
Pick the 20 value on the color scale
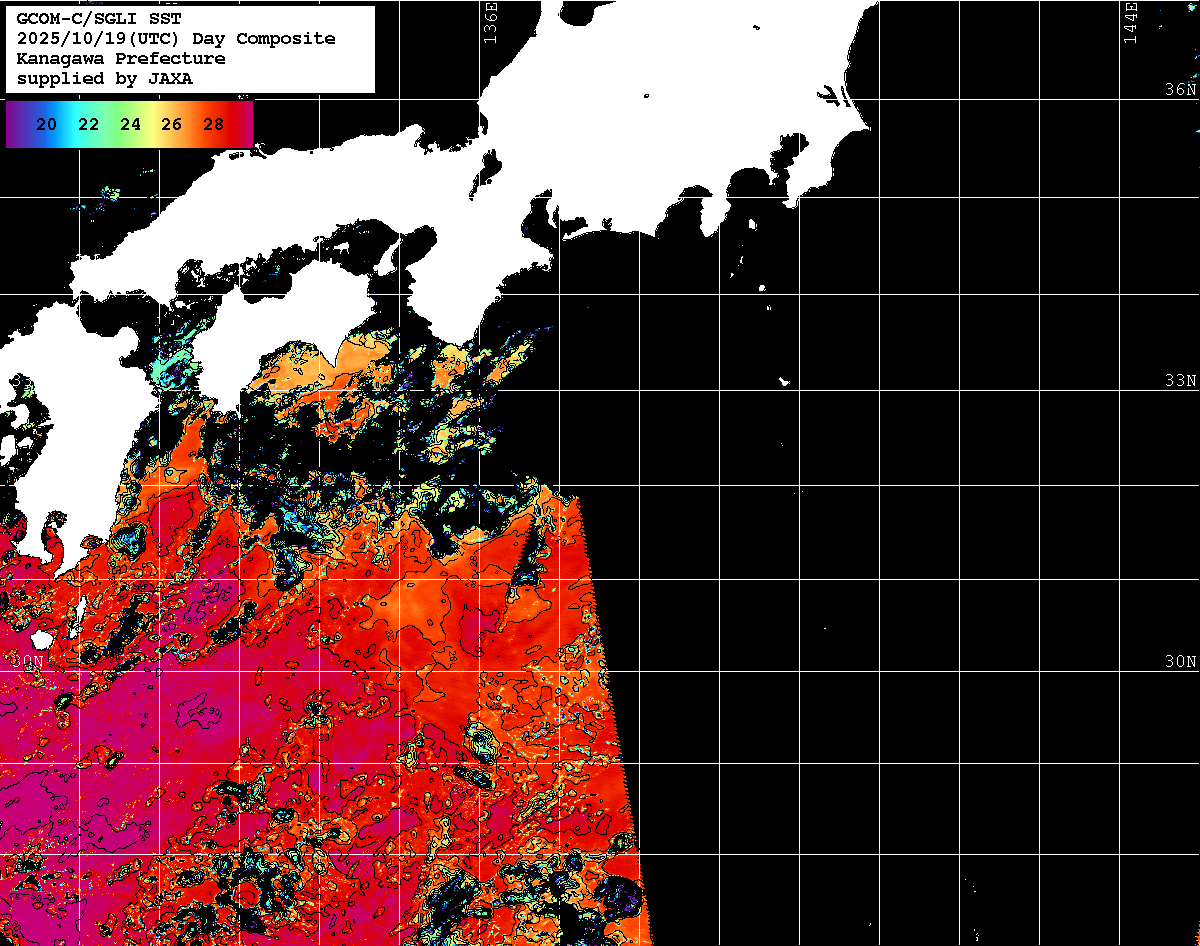[46, 125]
